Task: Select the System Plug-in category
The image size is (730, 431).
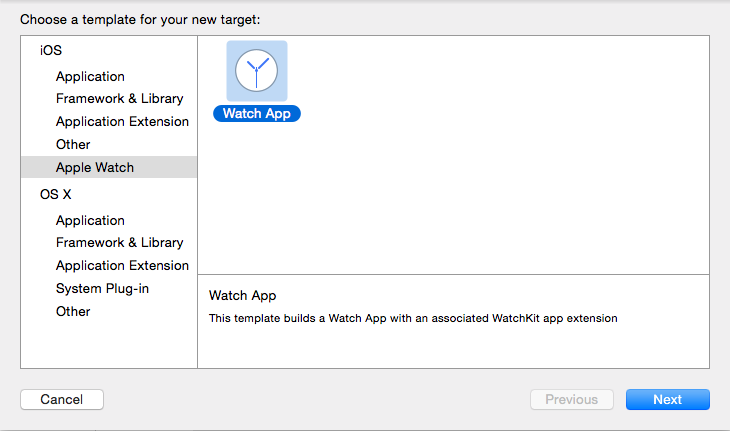Action: pos(100,289)
